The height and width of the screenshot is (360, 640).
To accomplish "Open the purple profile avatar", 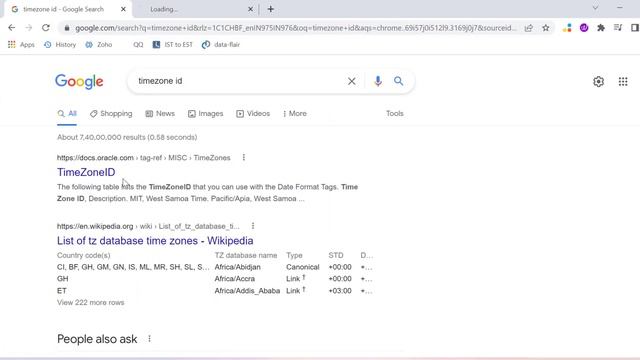I will point(584,28).
